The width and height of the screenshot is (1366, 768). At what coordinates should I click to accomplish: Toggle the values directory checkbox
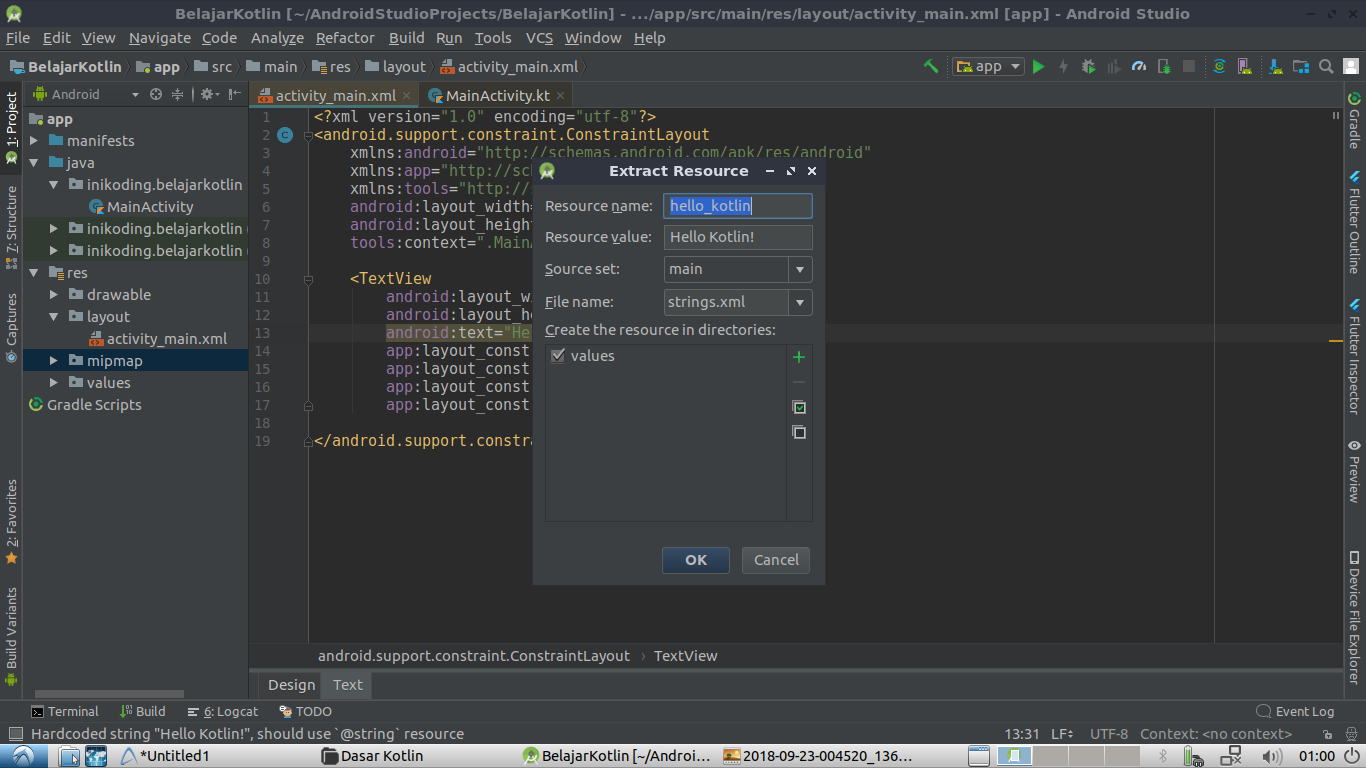pyautogui.click(x=558, y=356)
